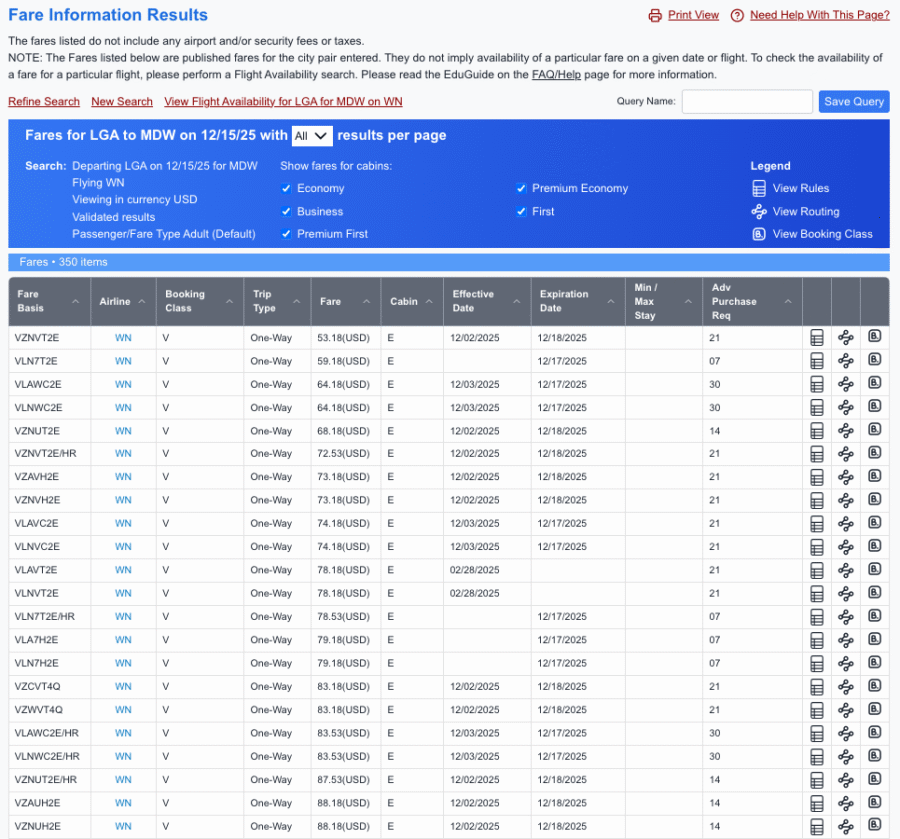View rules for the VZNUH2E fare
Screen dimensions: 900x839
pyautogui.click(x=818, y=826)
